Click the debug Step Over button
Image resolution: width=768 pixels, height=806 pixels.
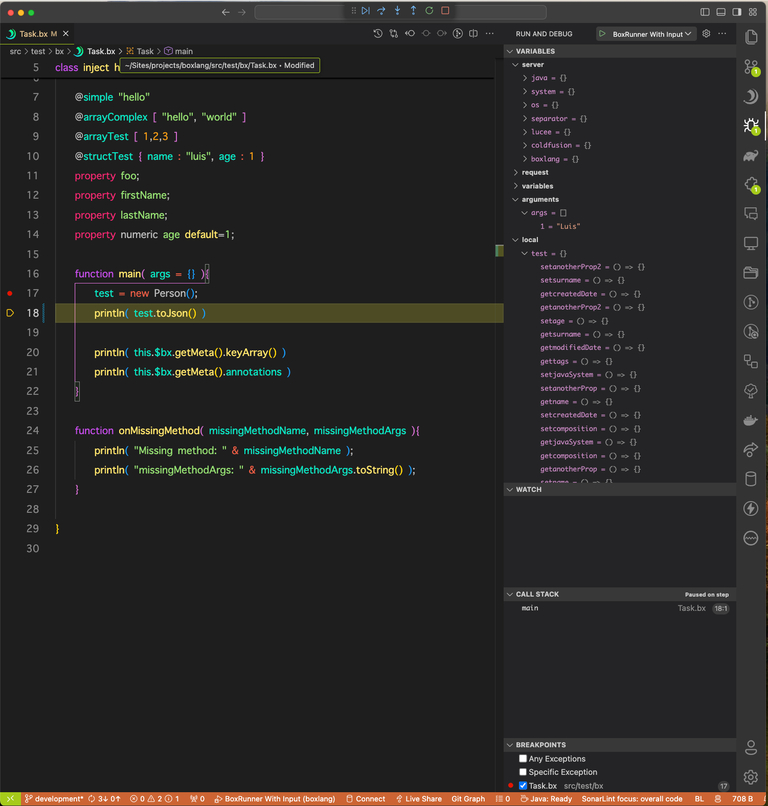[x=381, y=11]
